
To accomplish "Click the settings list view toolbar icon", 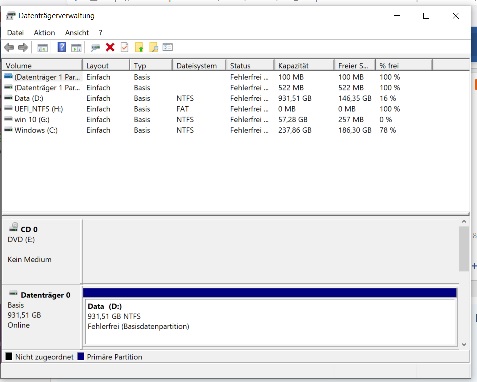I will pos(168,47).
